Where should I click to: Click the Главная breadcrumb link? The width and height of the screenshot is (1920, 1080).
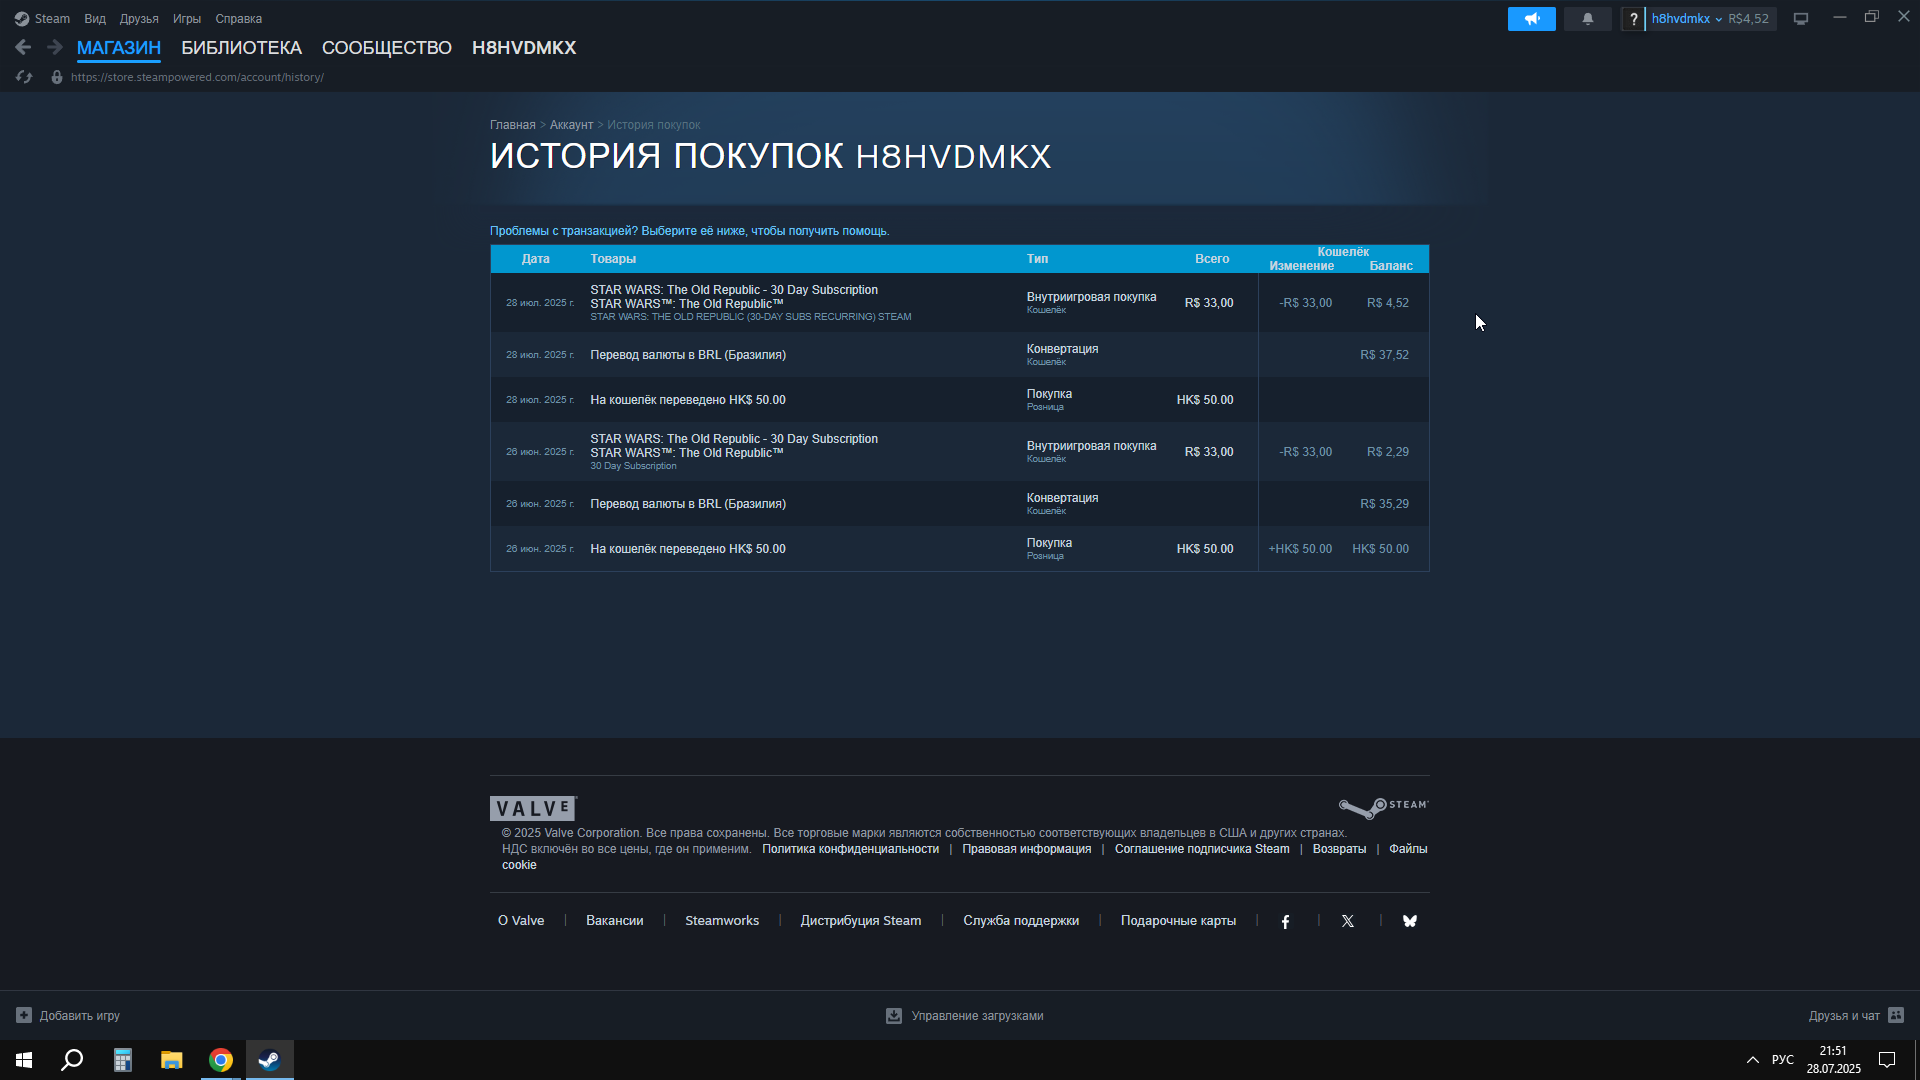513,125
